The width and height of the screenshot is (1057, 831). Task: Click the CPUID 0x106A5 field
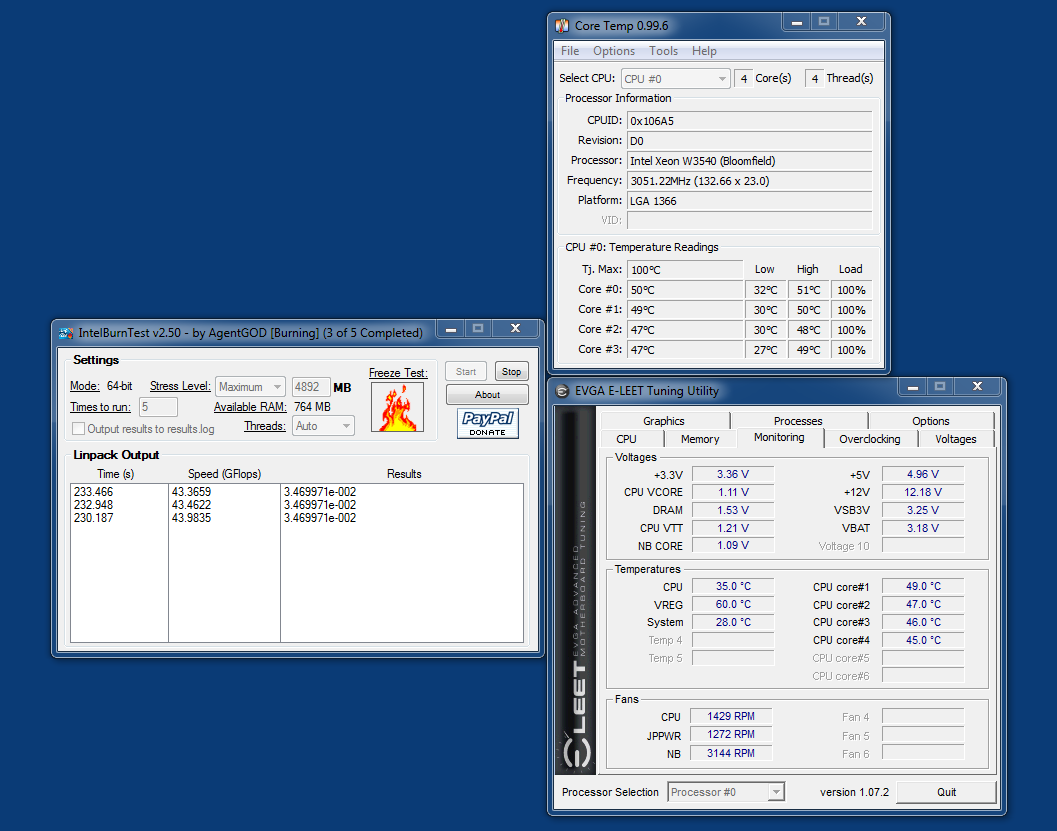(x=750, y=121)
